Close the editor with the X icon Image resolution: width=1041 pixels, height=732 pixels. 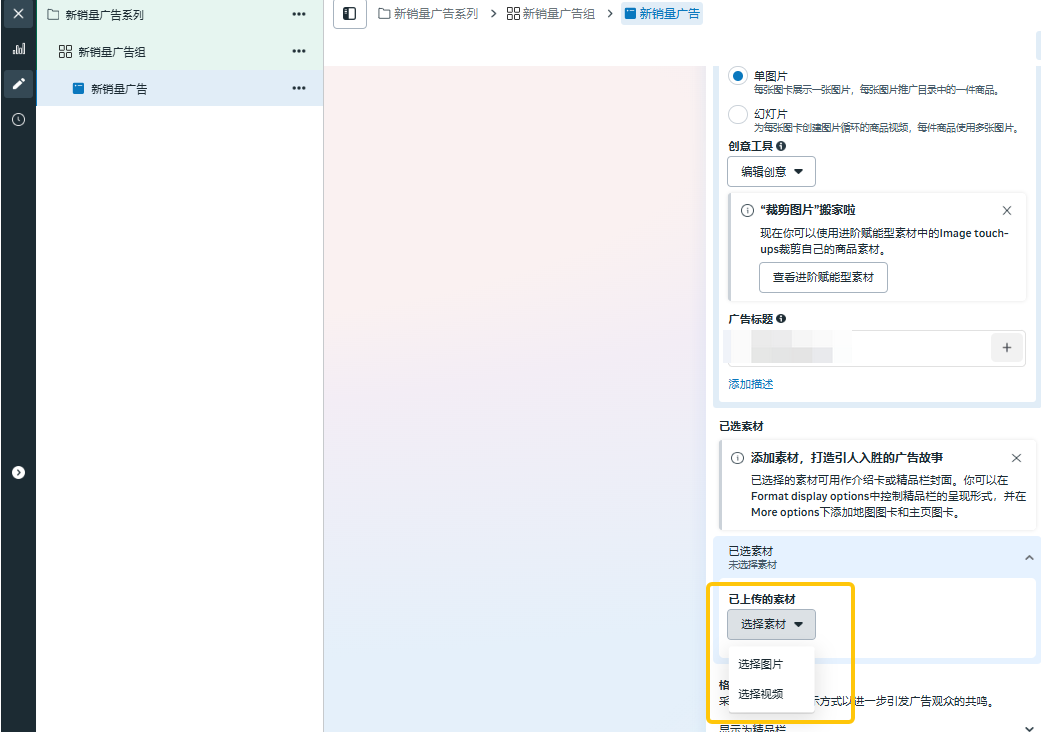click(18, 14)
